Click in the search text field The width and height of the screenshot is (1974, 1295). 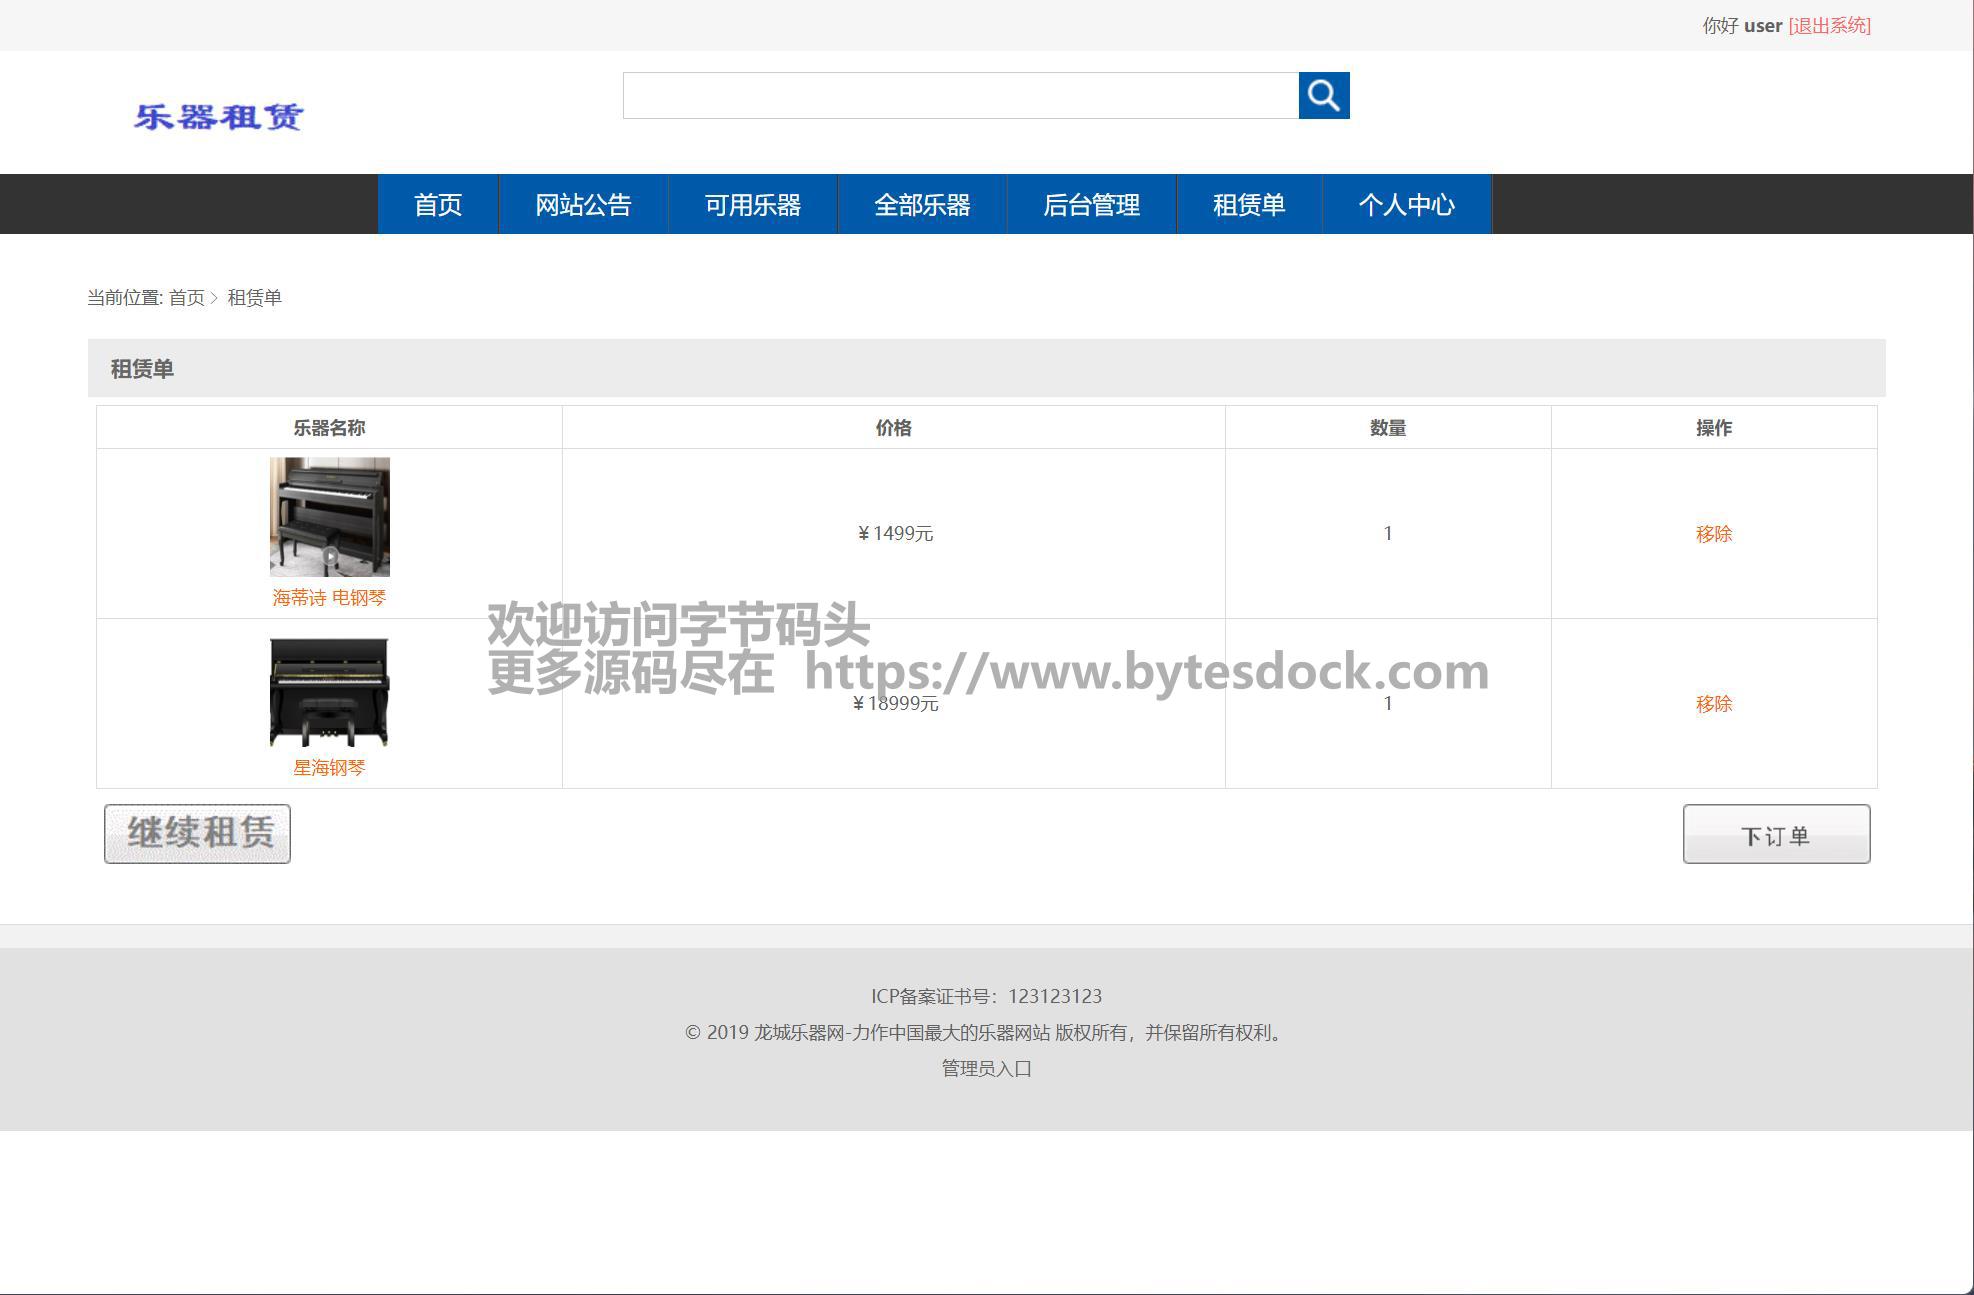(960, 95)
